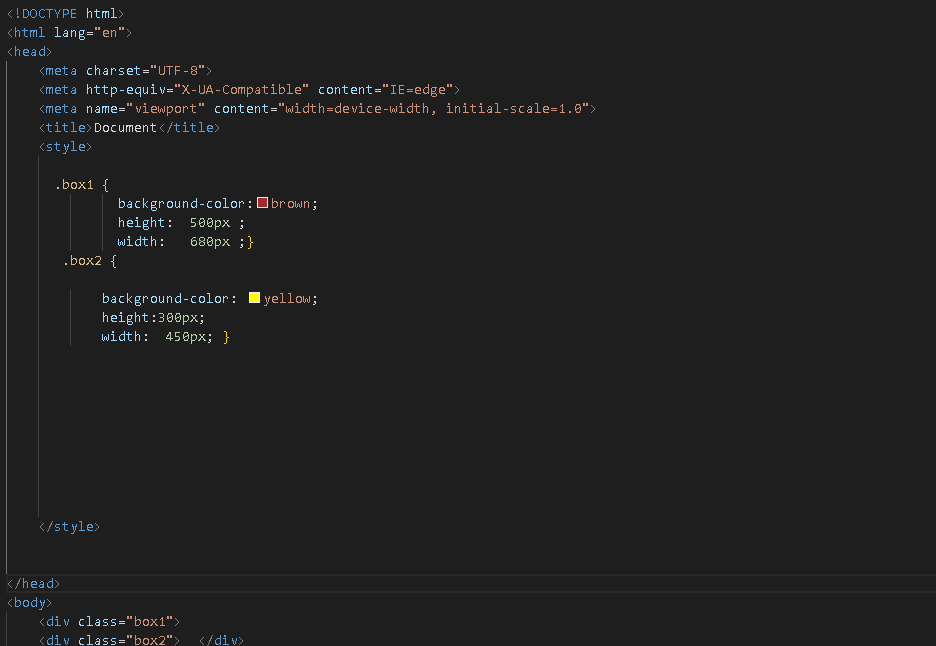Click the word 'yellow' in background-color

[x=287, y=297]
